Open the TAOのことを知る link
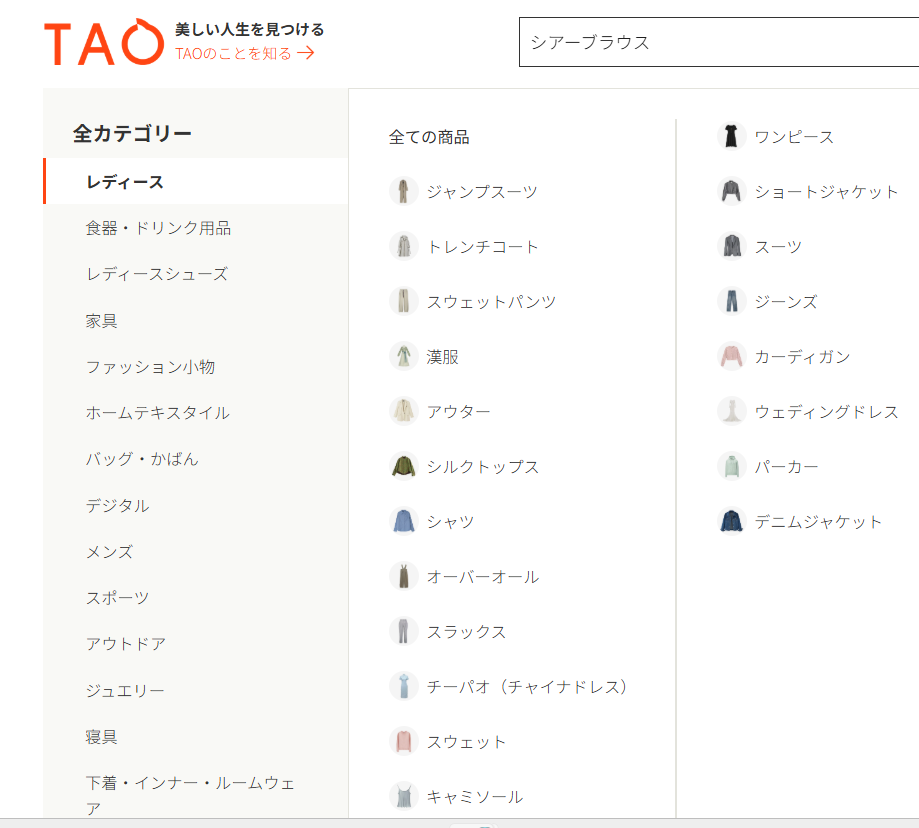 tap(244, 54)
